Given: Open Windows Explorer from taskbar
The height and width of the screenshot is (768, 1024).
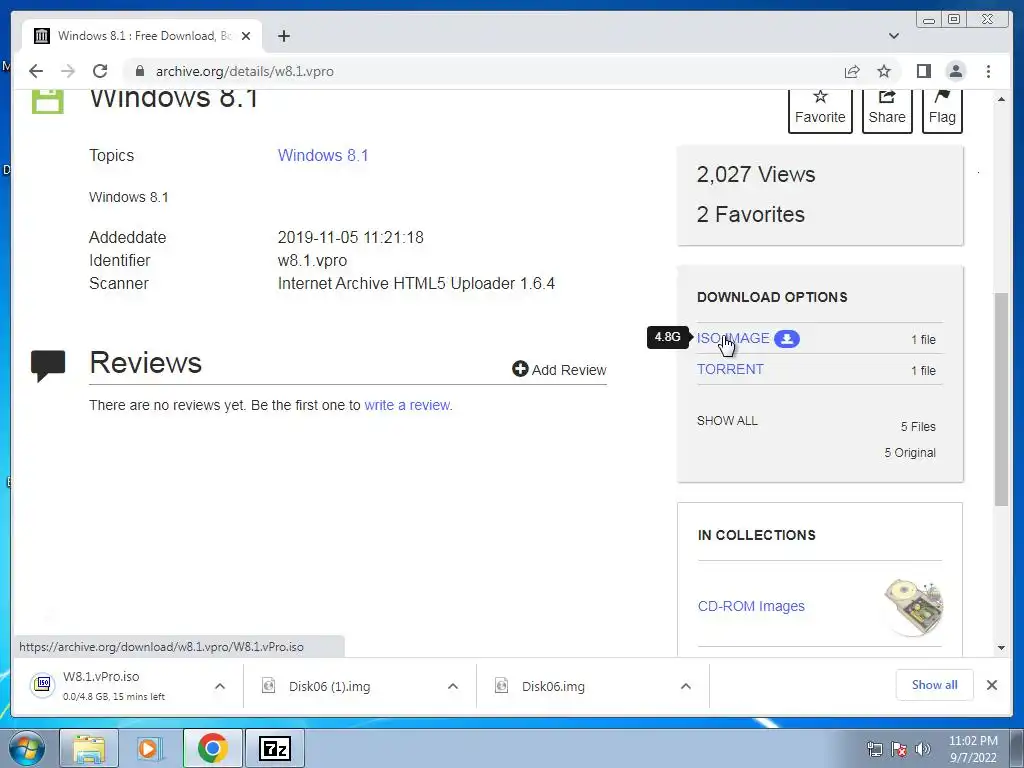Looking at the screenshot, I should [89, 748].
